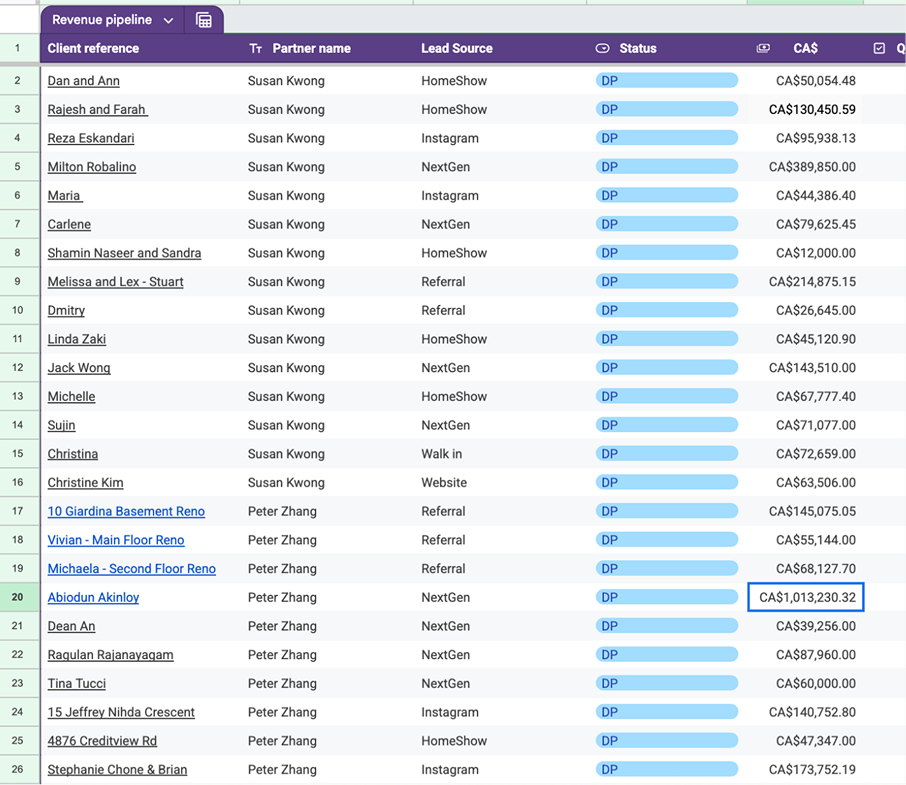This screenshot has width=906, height=785.
Task: Open the Revenue pipeline table dropdown arrow
Action: (168, 21)
